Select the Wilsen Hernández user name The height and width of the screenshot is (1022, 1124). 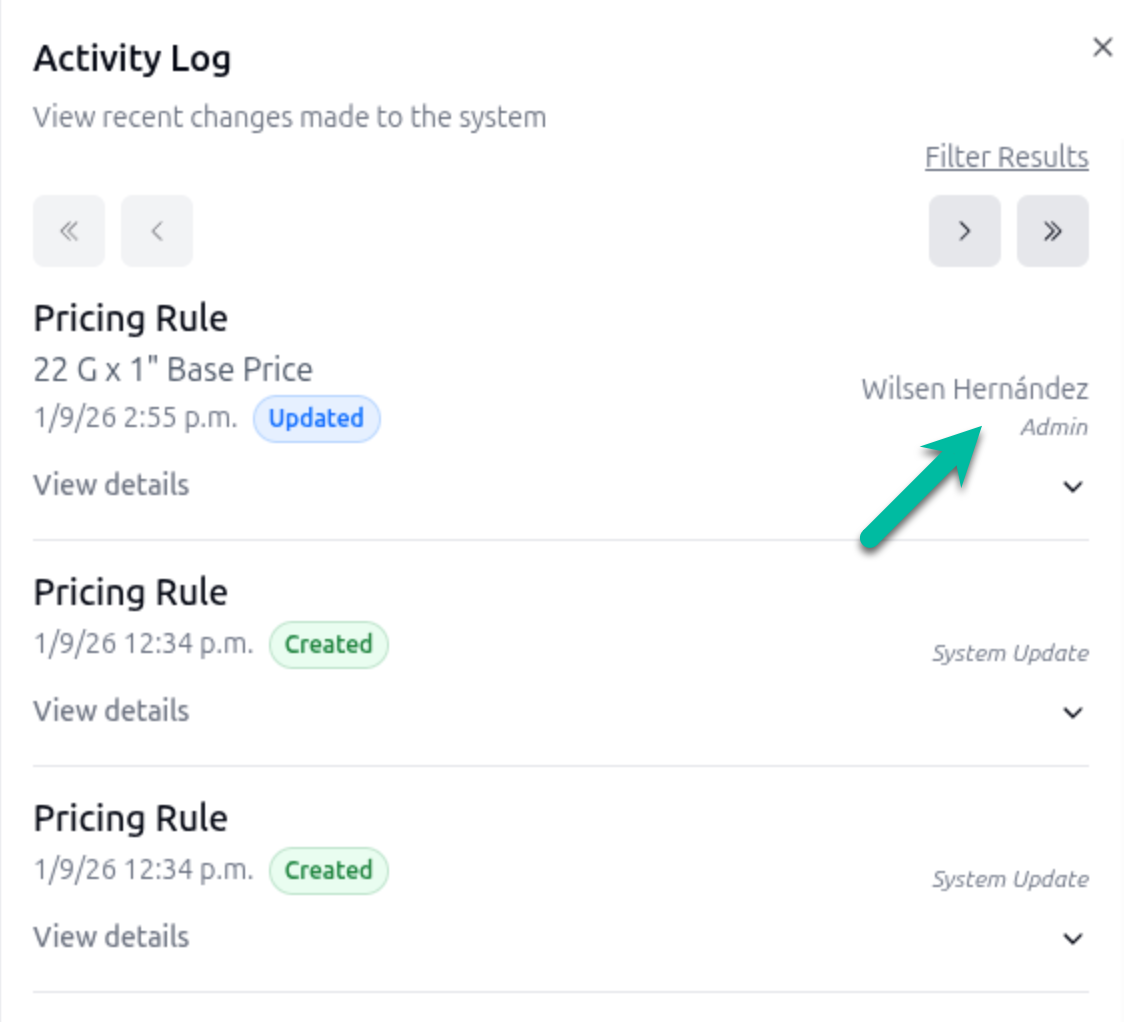point(974,389)
